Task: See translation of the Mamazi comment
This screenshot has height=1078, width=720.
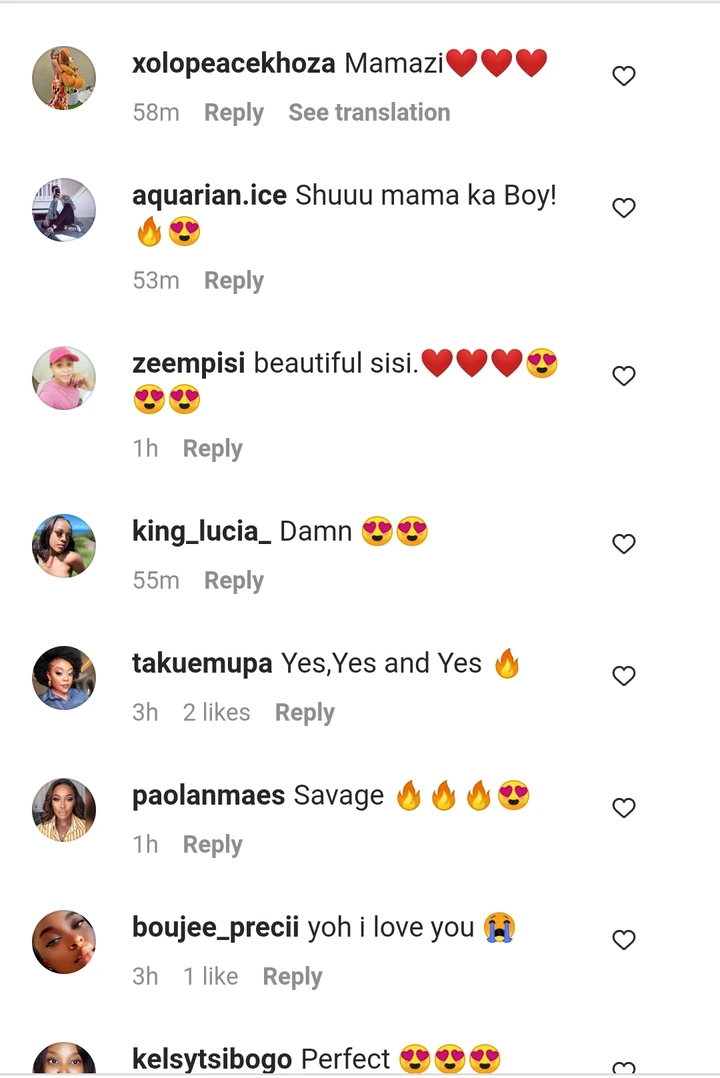Action: click(369, 113)
